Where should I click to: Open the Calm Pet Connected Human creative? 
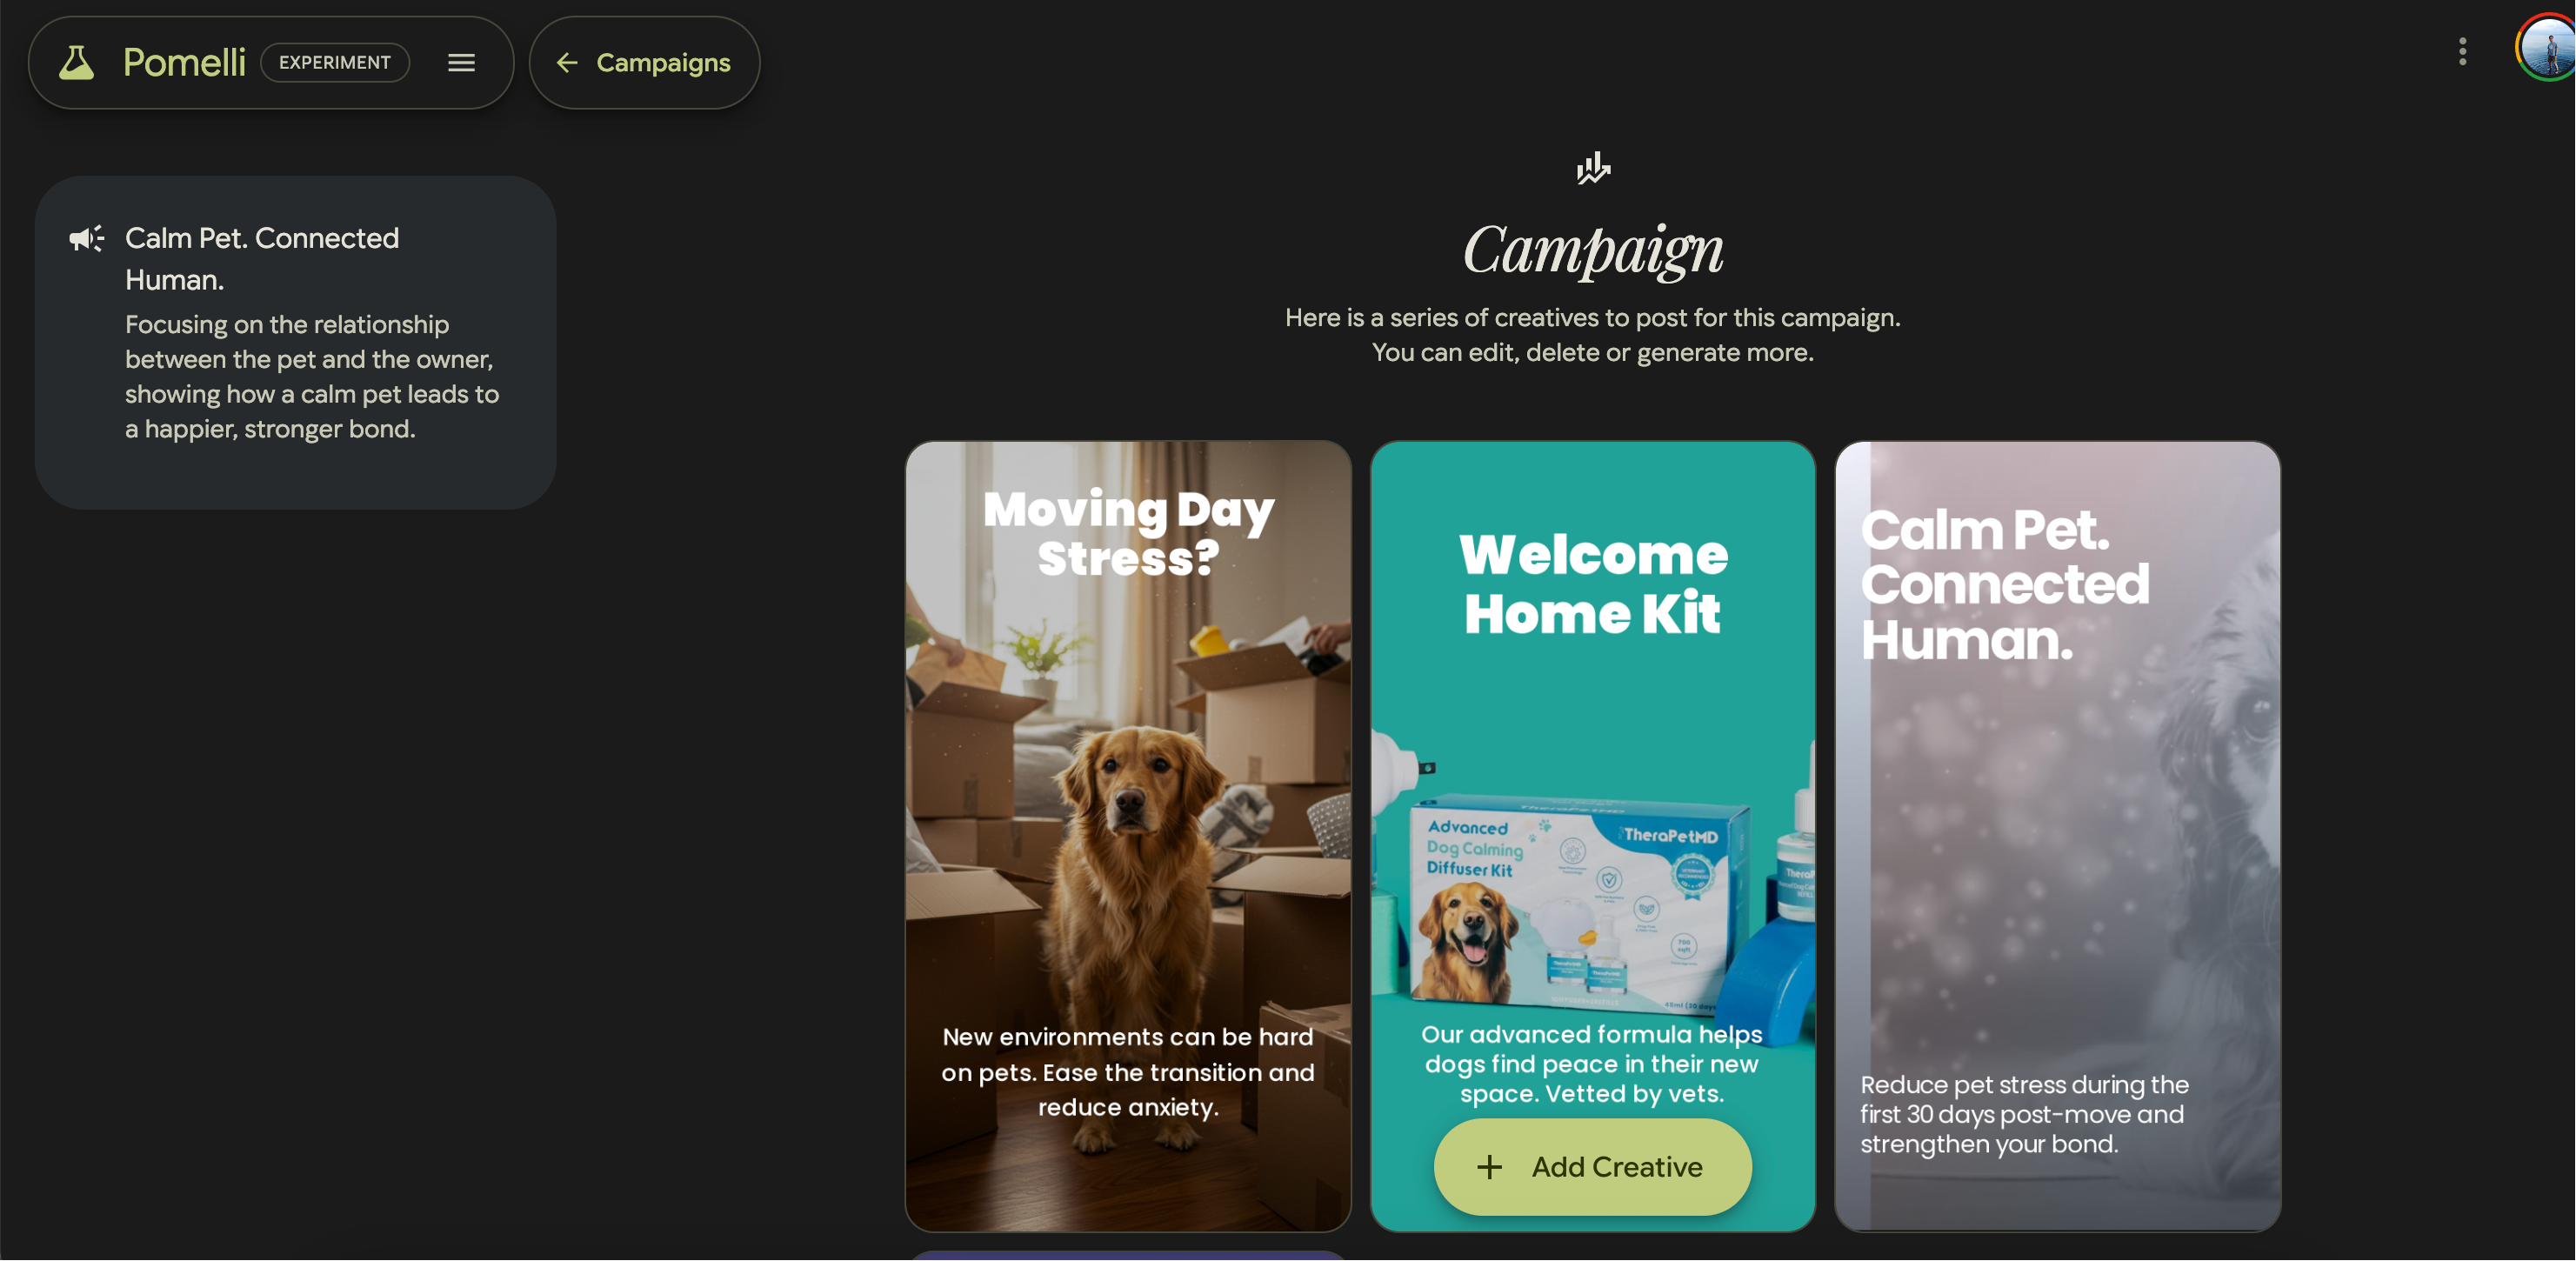2057,836
